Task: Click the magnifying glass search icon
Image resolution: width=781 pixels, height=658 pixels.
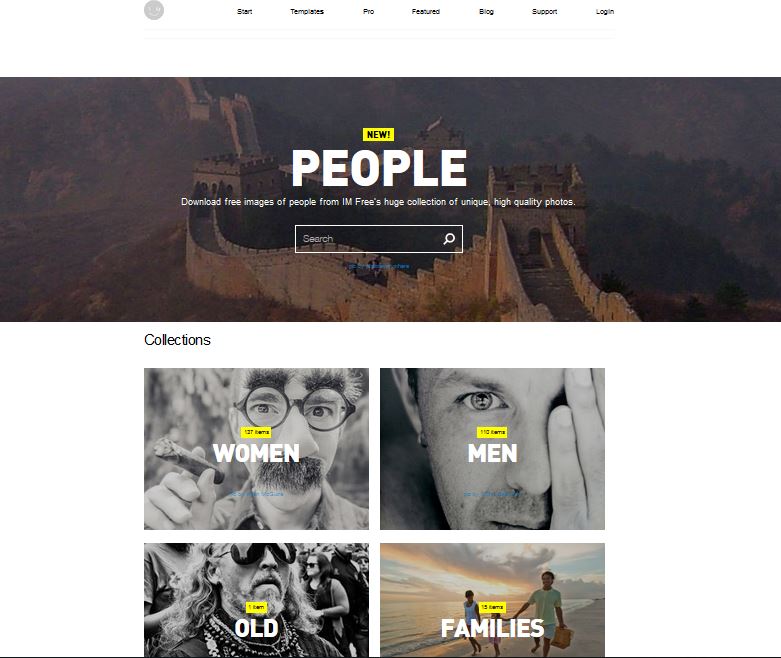Action: pyautogui.click(x=449, y=239)
